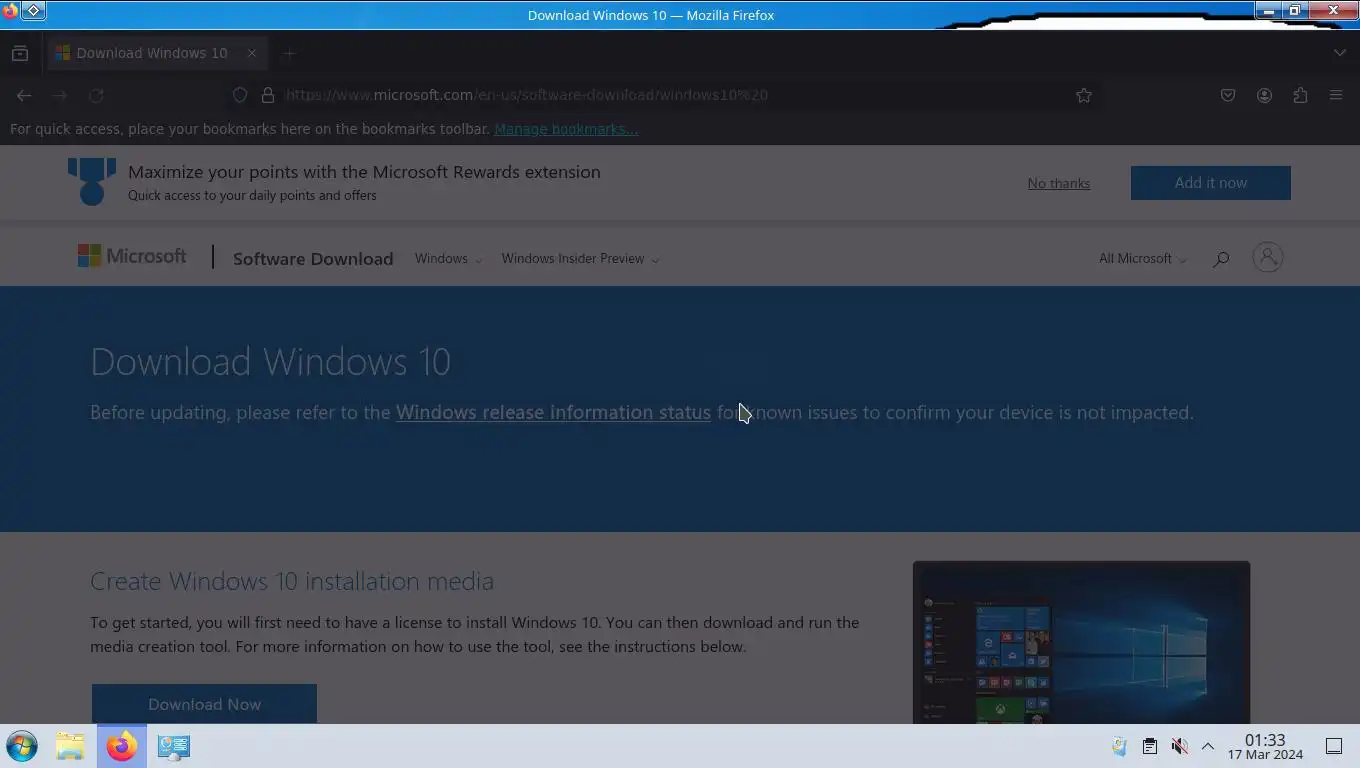Open the Extensions puzzle icon
This screenshot has width=1360, height=768.
(1300, 95)
